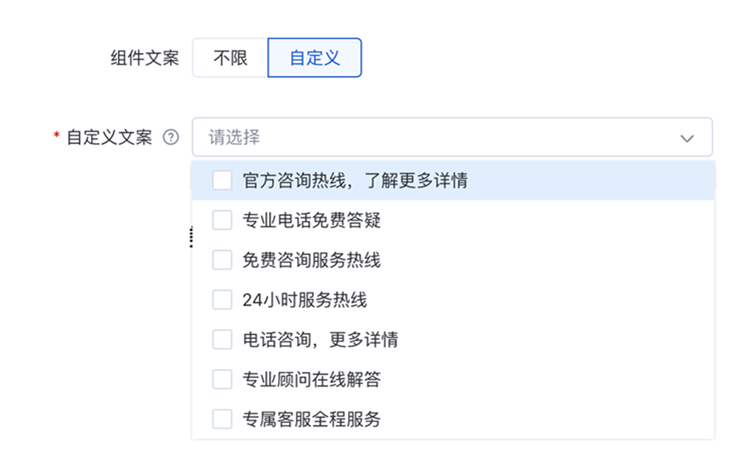Tick the 专业电话免费答疑 checkbox
Screen dimensions: 752x473
[222, 220]
